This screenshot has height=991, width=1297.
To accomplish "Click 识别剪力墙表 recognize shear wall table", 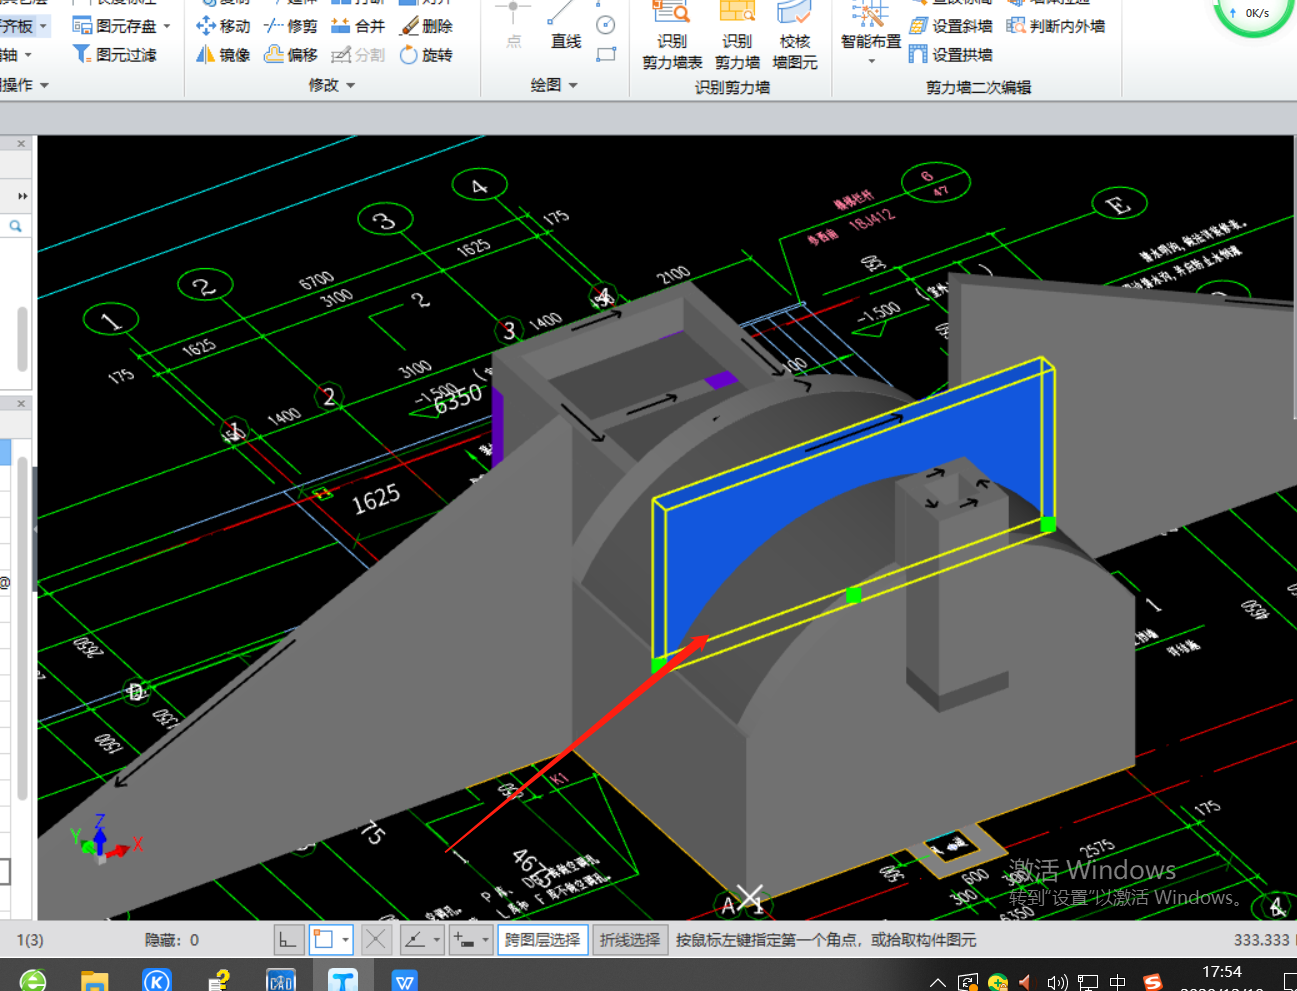I will click(672, 36).
